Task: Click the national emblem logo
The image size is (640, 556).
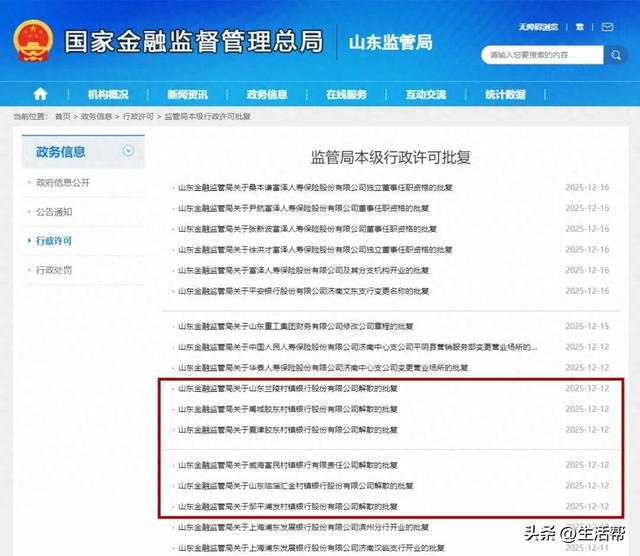Action: tap(33, 41)
